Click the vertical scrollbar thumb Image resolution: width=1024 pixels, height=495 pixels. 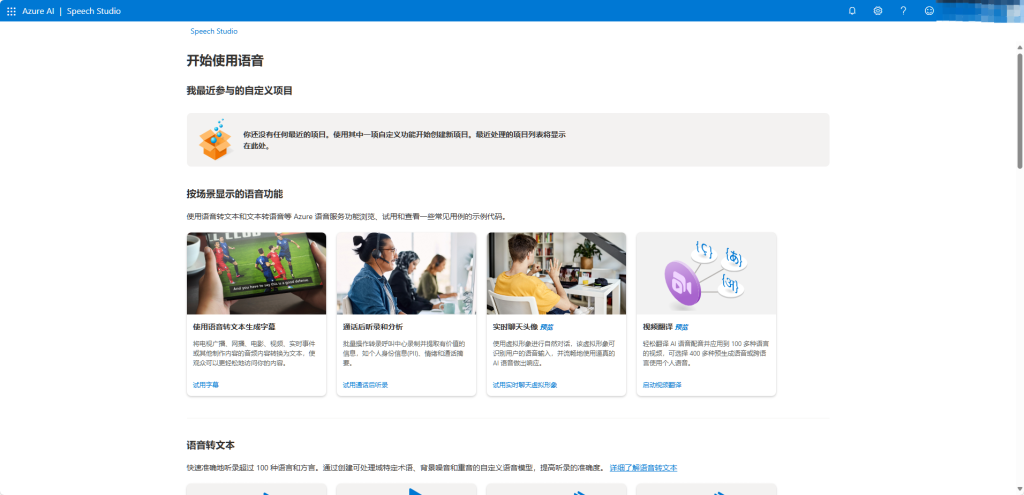coord(1019,111)
